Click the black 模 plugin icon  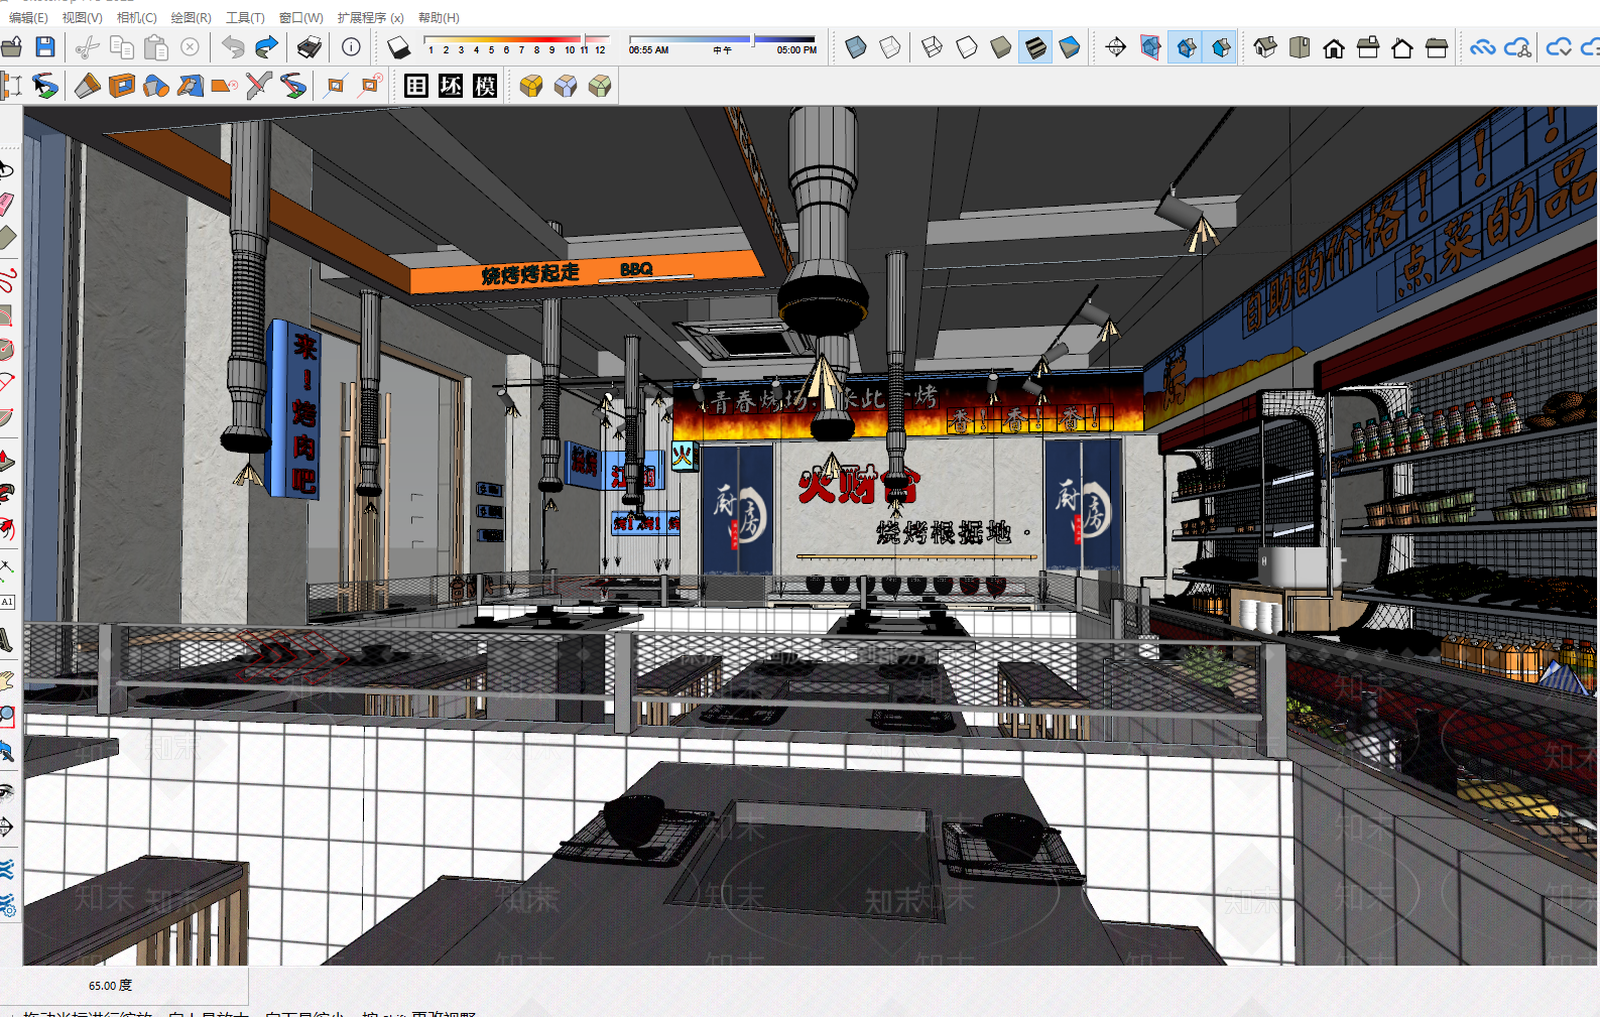coord(485,86)
